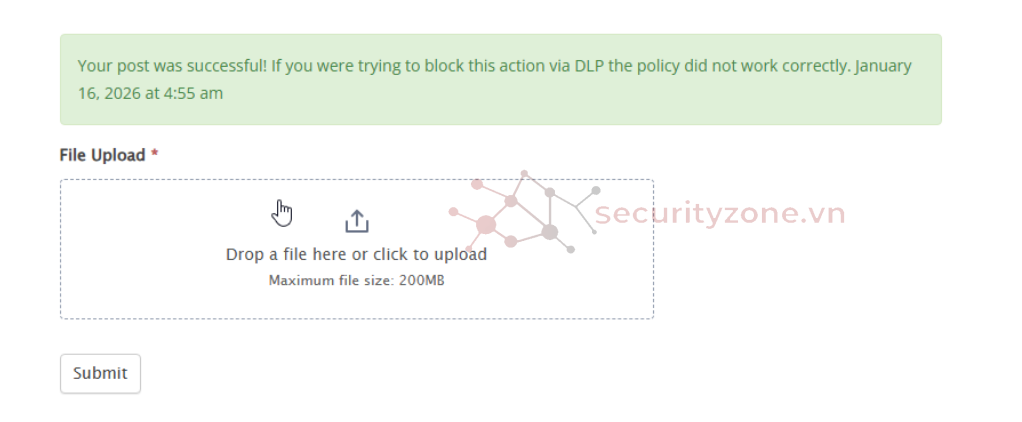Screen dimensions: 1022x422
Task: Click the red required asterisk
Action: pyautogui.click(x=155, y=155)
